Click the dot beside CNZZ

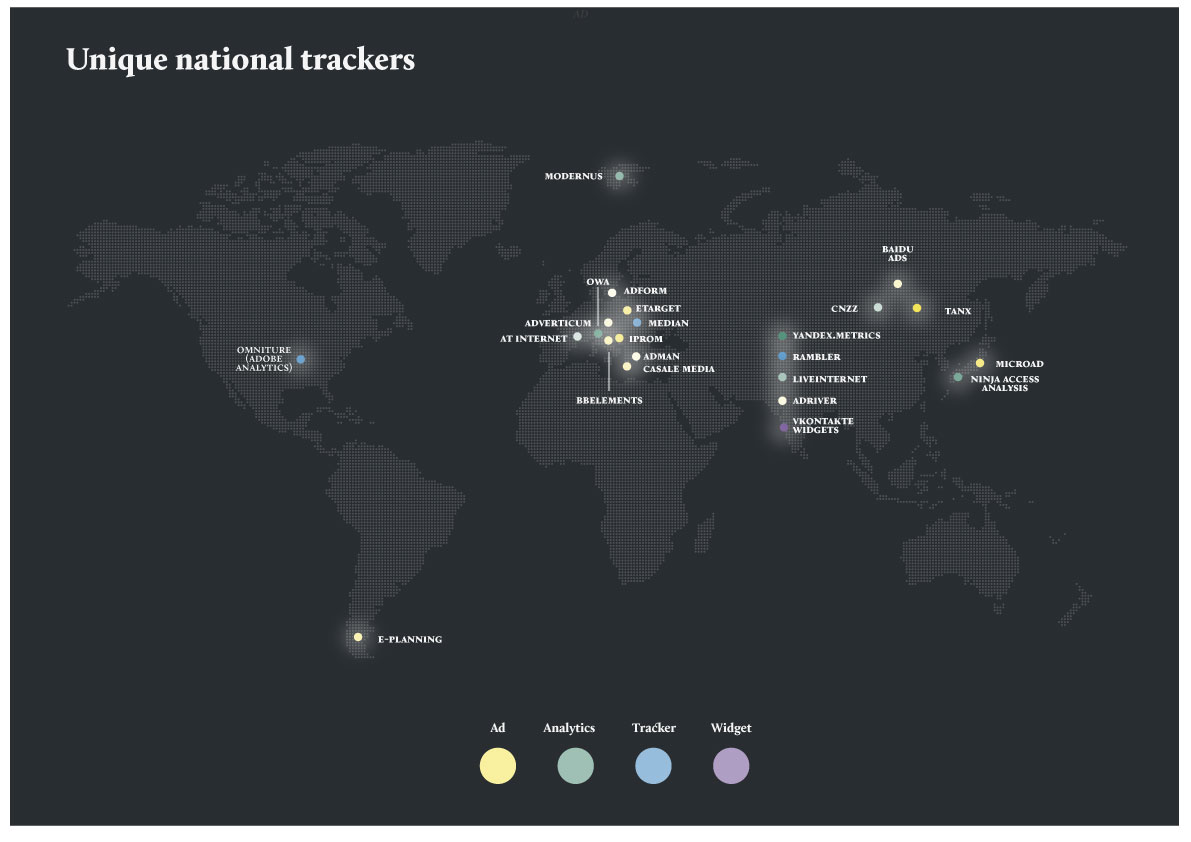pyautogui.click(x=877, y=307)
